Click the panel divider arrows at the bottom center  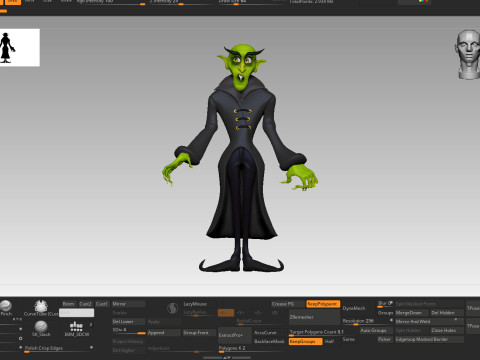click(x=227, y=358)
